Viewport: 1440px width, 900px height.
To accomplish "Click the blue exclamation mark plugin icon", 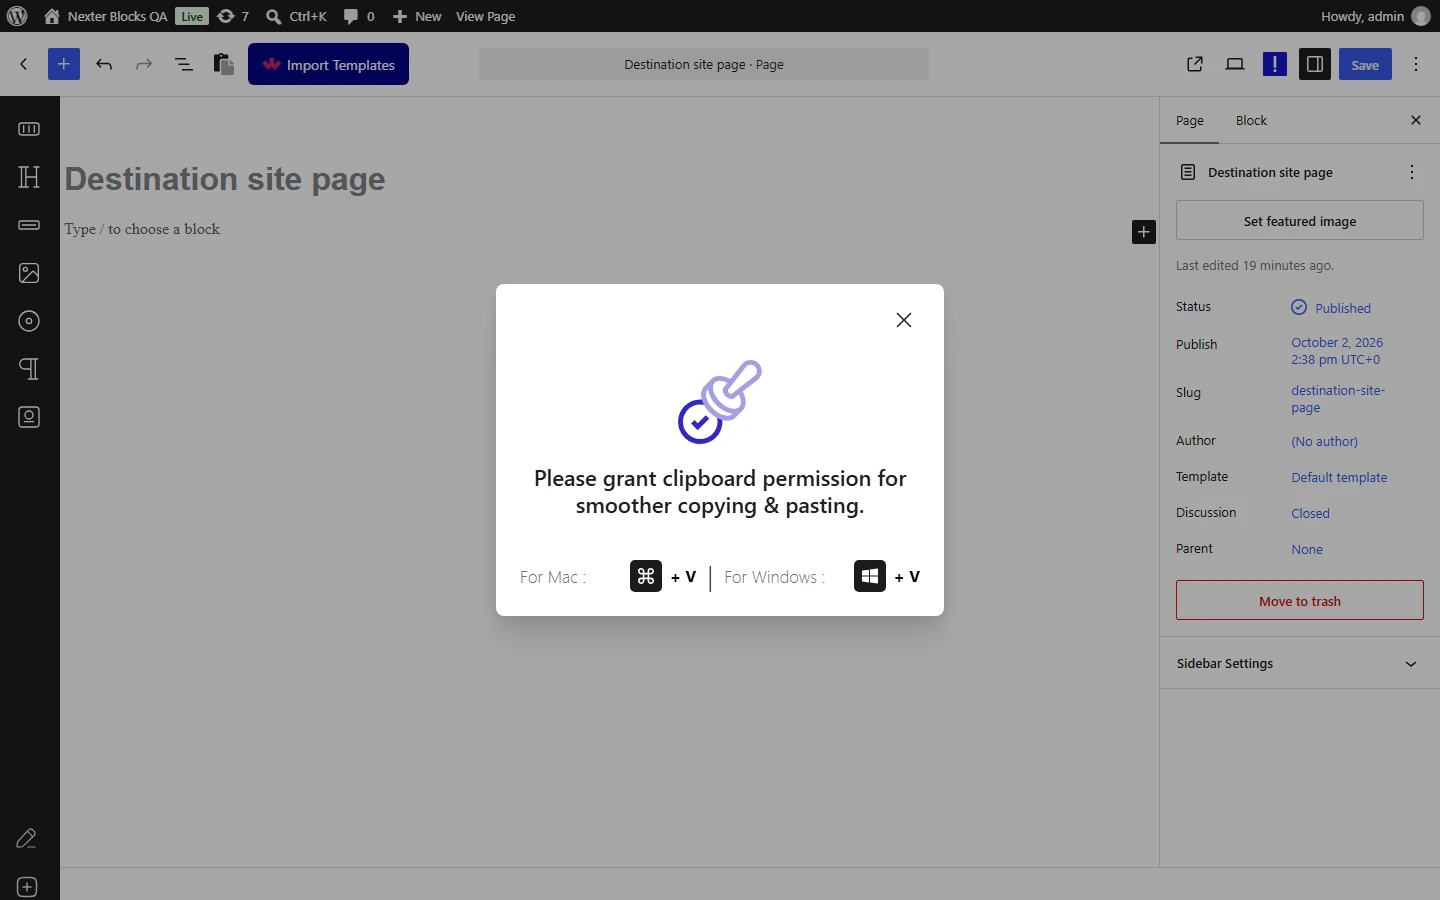I will point(1275,64).
